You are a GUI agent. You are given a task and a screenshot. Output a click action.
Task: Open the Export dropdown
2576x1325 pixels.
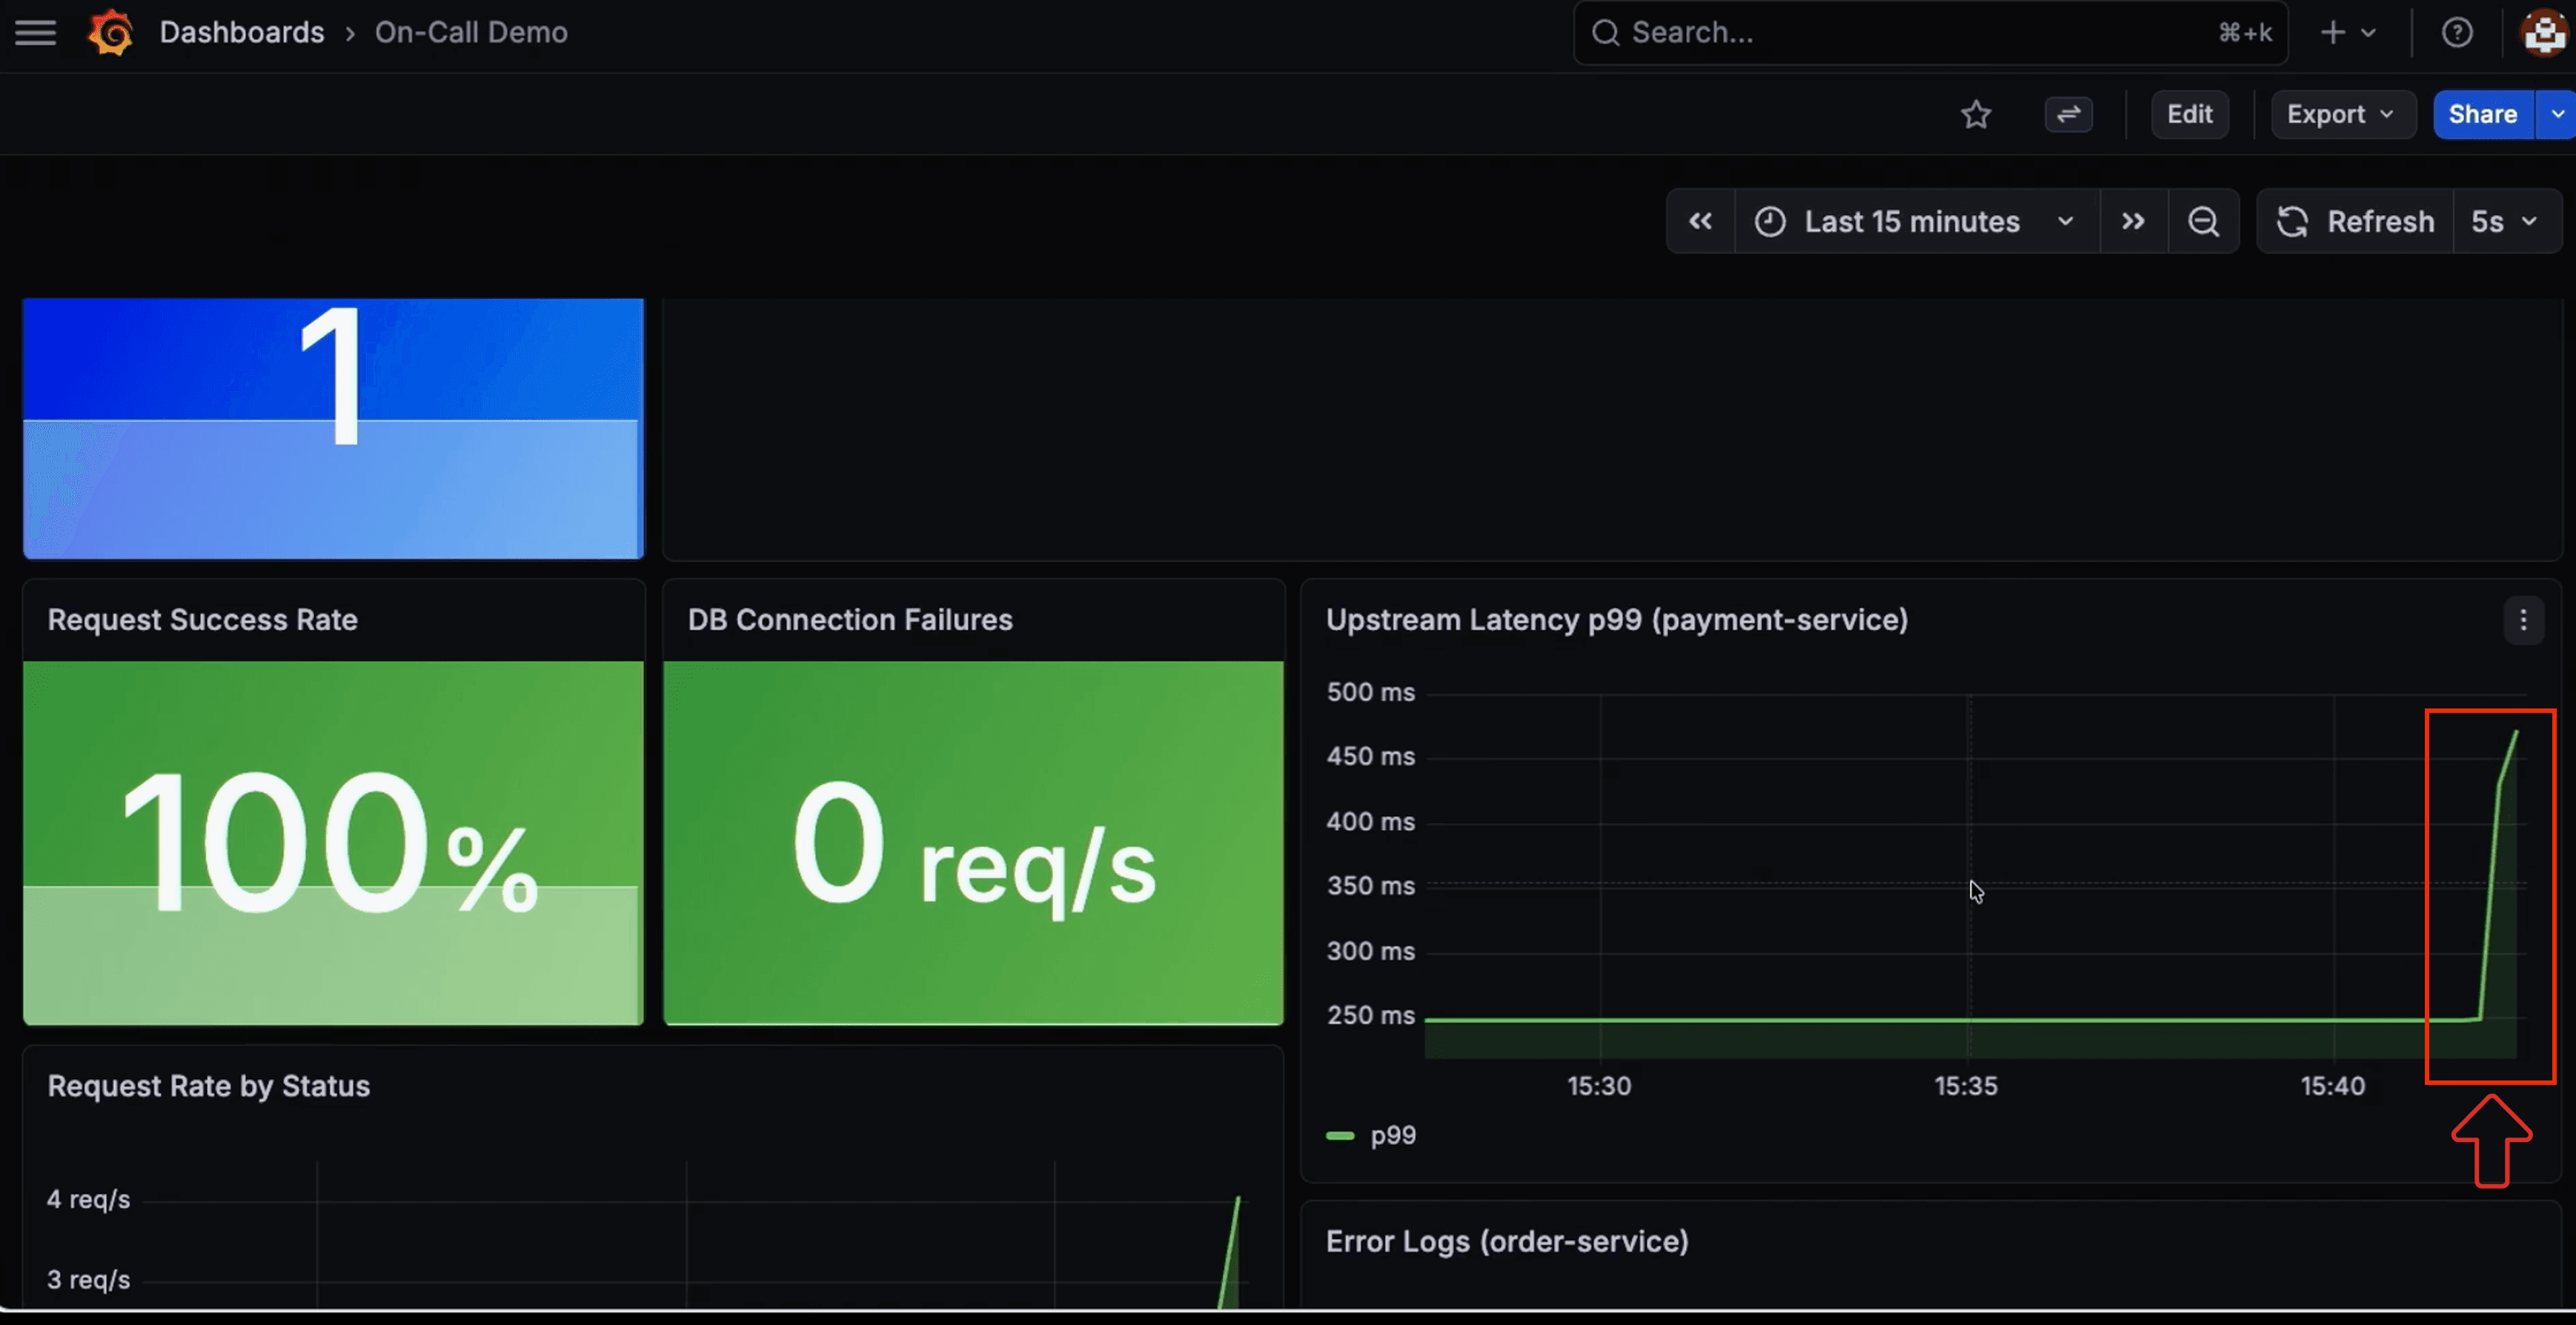pyautogui.click(x=2342, y=115)
